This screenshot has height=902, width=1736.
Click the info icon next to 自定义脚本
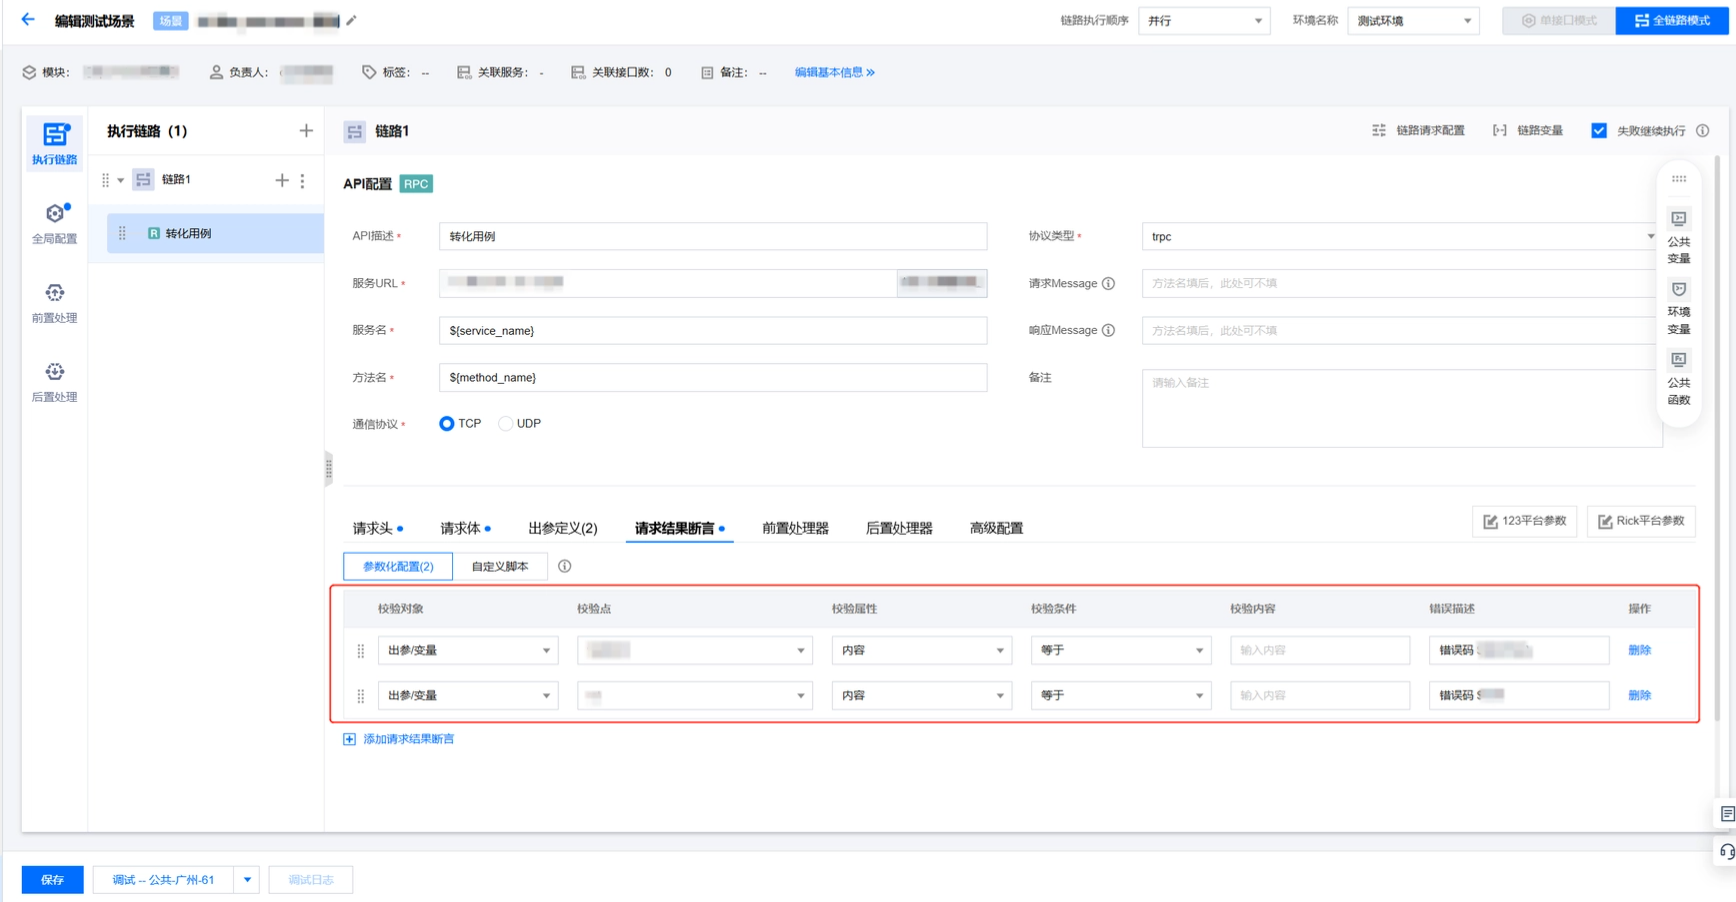tap(564, 566)
